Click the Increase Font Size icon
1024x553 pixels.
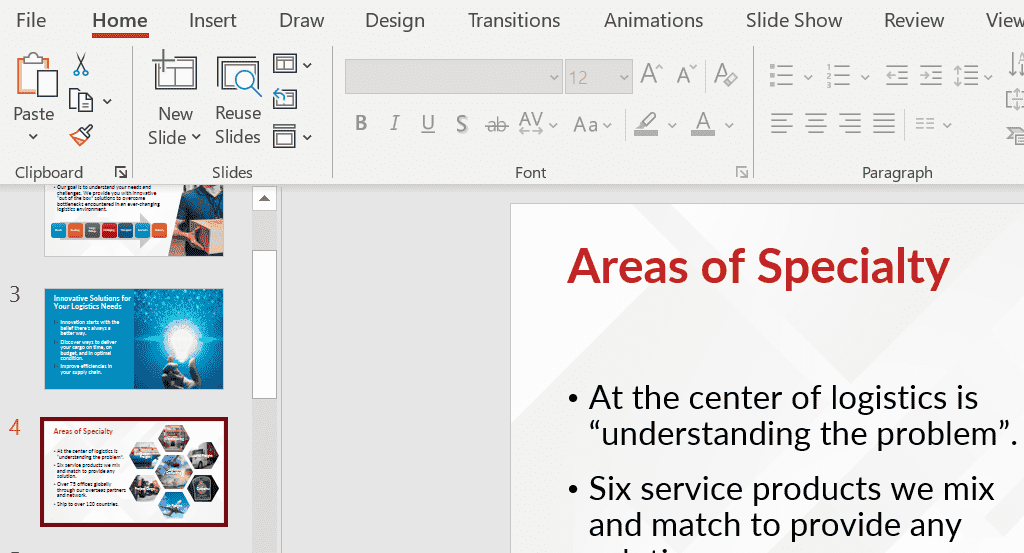pyautogui.click(x=651, y=76)
